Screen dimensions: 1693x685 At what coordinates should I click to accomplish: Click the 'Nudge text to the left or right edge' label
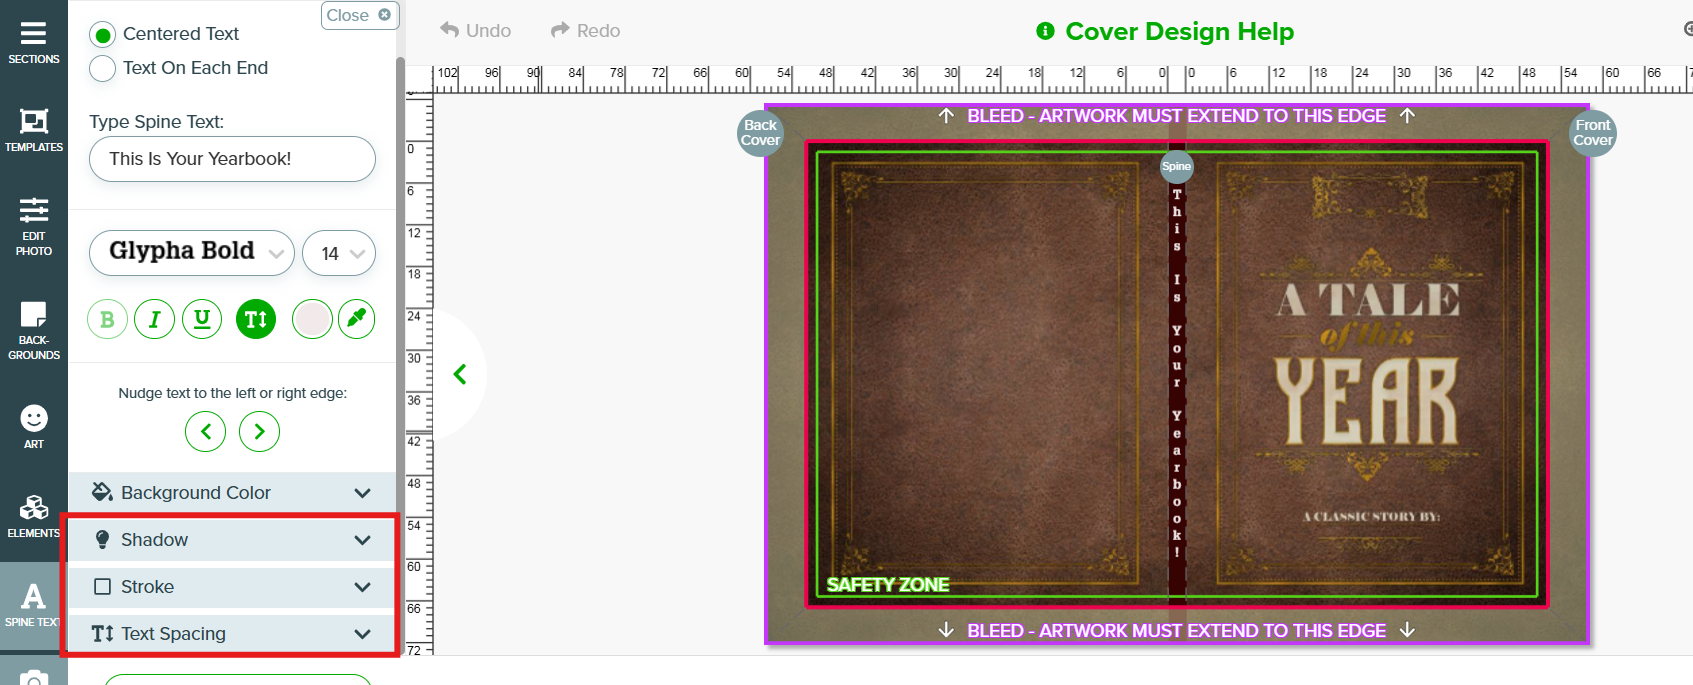pos(233,393)
